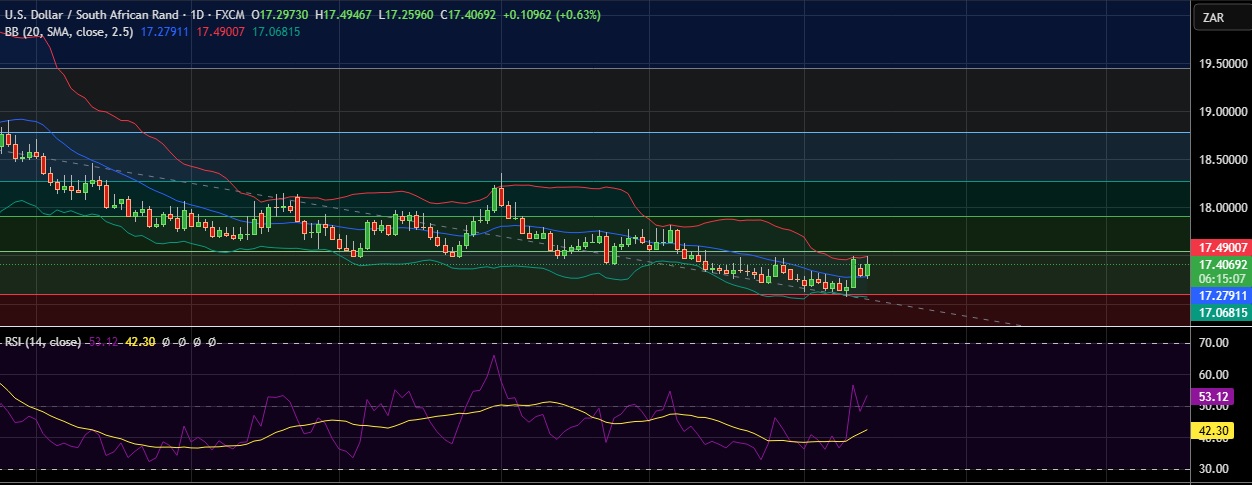Click the yellow 42.30 value in RSI legend
1252x485 pixels.
pyautogui.click(x=138, y=342)
